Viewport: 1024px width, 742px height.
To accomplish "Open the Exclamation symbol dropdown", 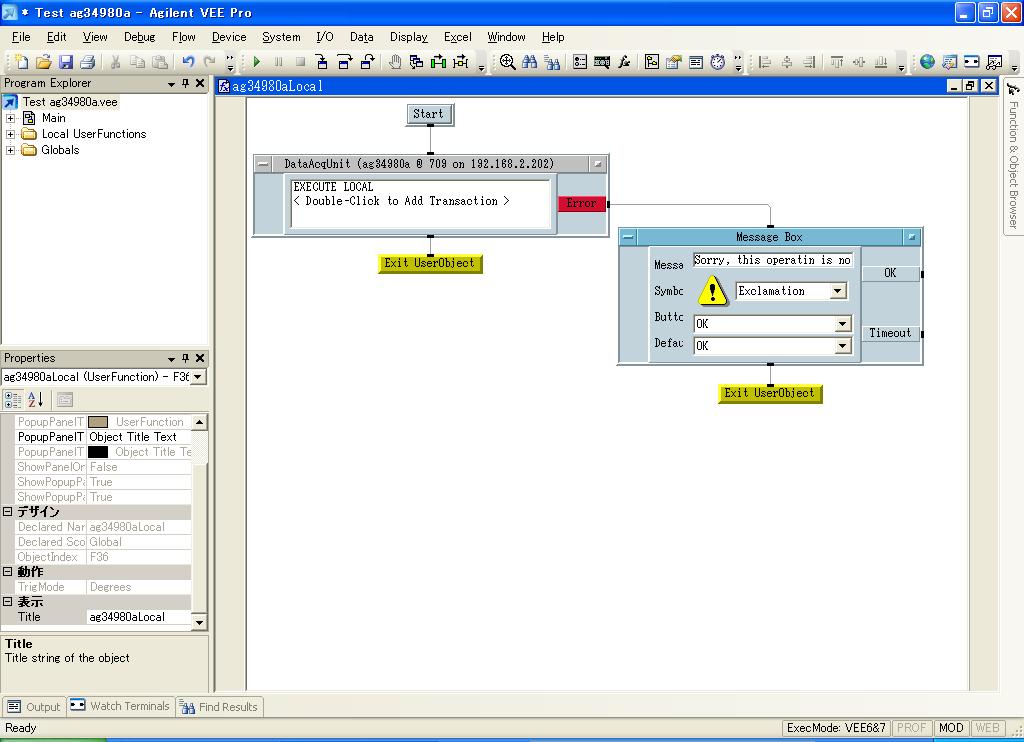I will click(838, 291).
